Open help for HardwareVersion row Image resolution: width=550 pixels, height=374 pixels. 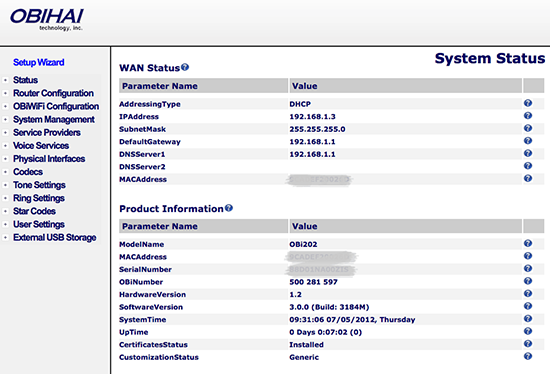528,294
